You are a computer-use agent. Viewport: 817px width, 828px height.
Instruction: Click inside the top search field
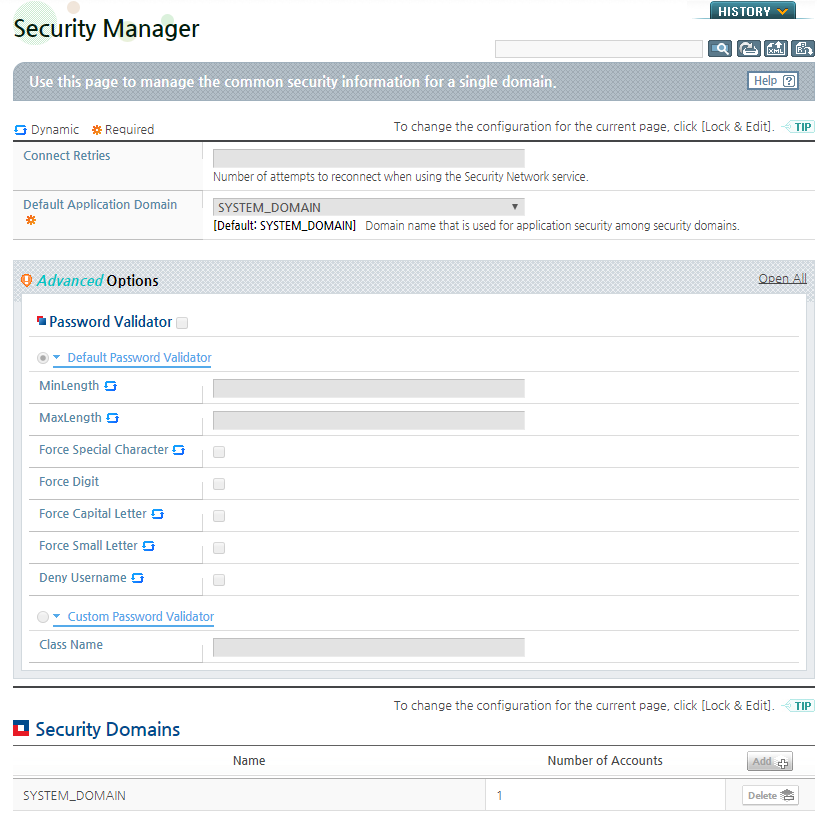(x=598, y=49)
